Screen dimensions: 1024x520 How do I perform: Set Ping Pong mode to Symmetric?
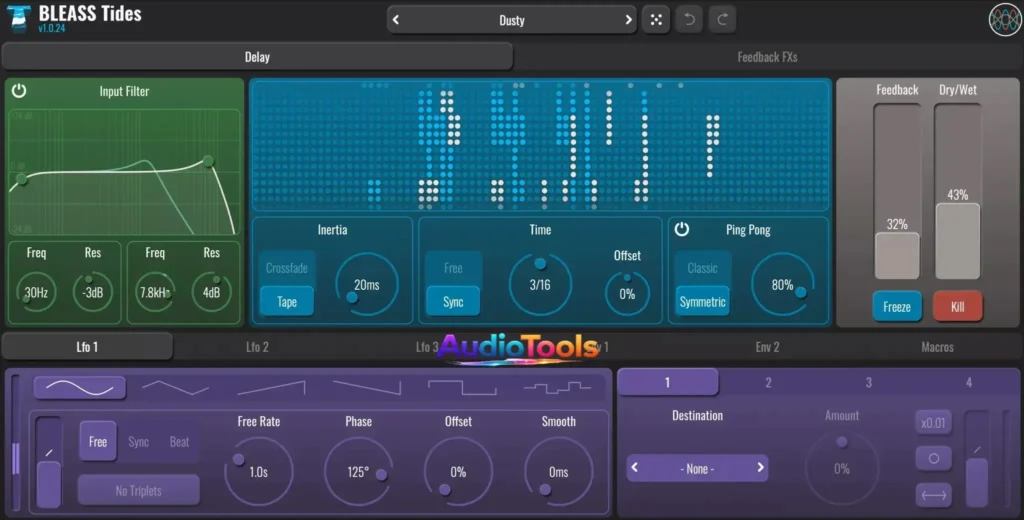703,301
